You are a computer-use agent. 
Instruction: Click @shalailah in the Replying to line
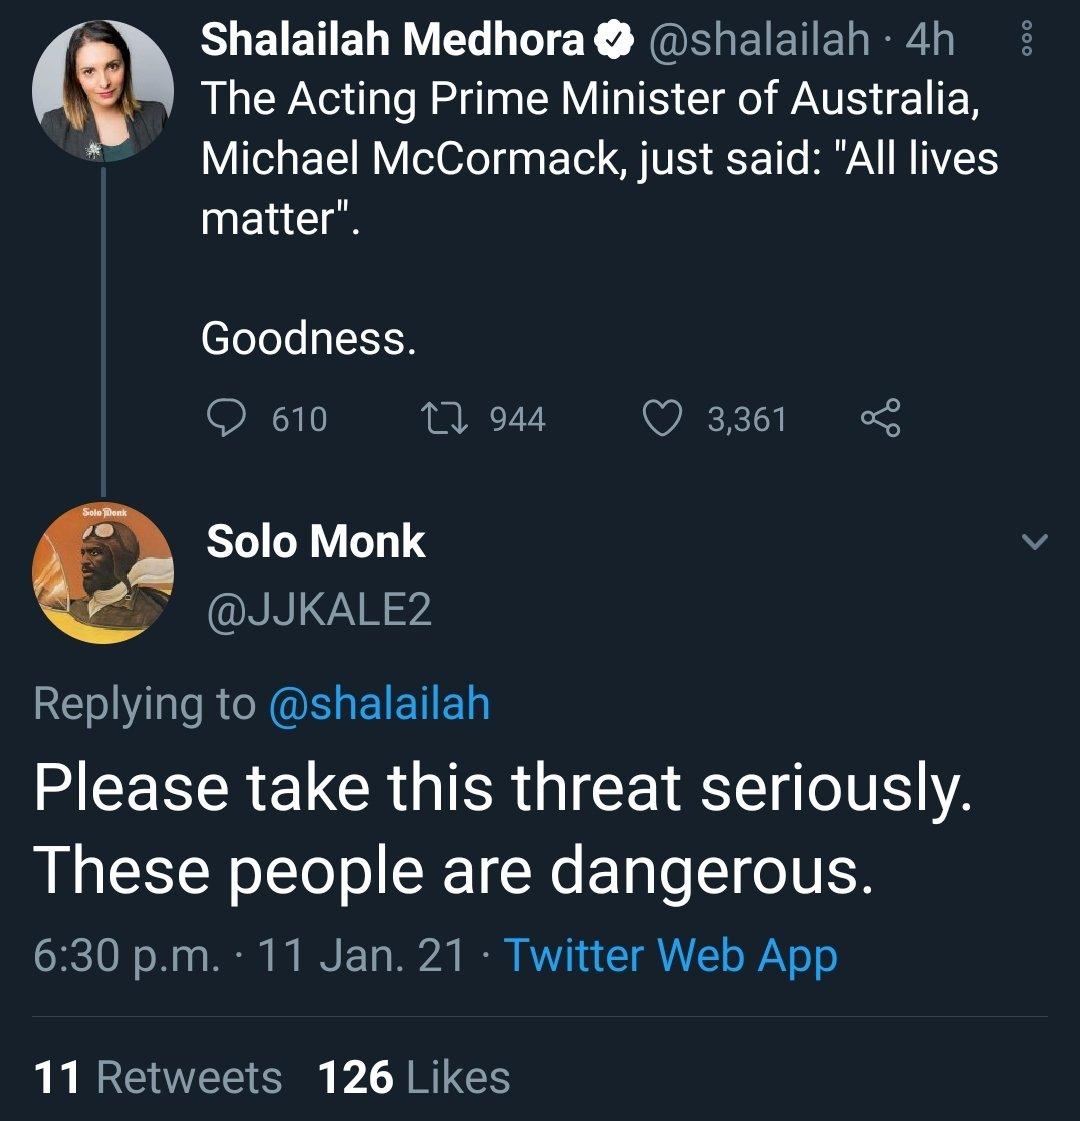pos(379,703)
